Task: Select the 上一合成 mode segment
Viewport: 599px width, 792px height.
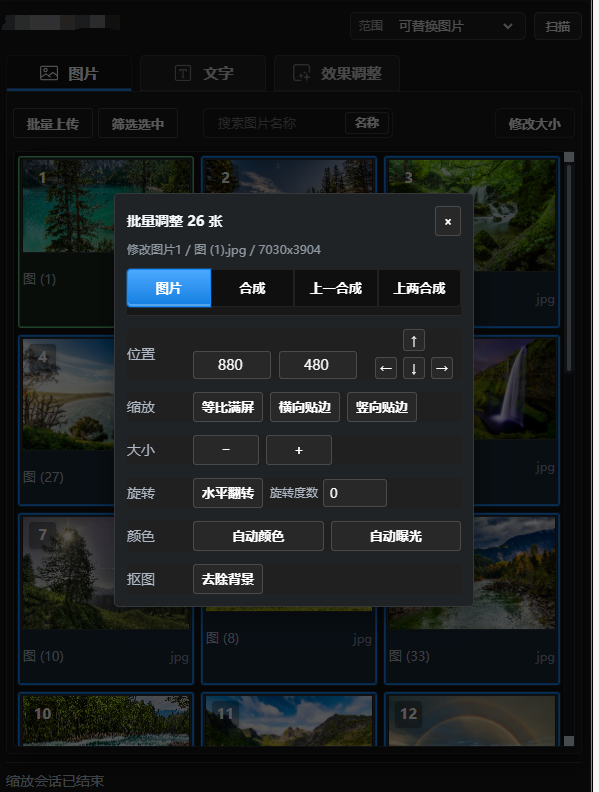Action: (336, 288)
